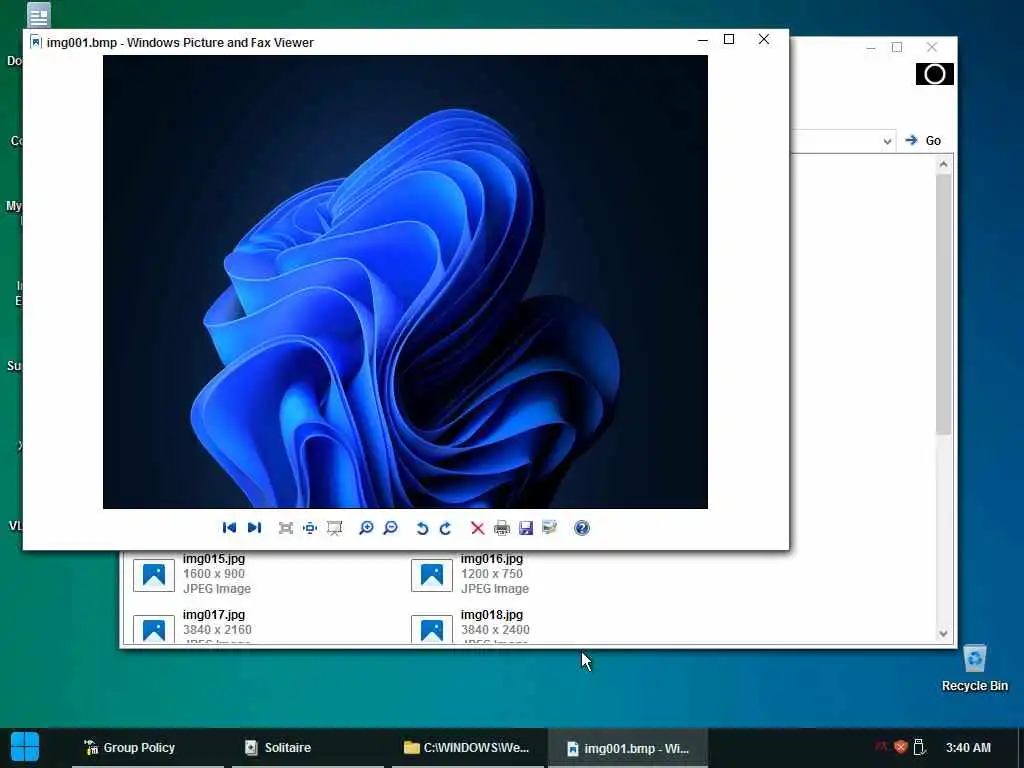1024x768 pixels.
Task: Zoom in on the image
Action: coord(366,528)
